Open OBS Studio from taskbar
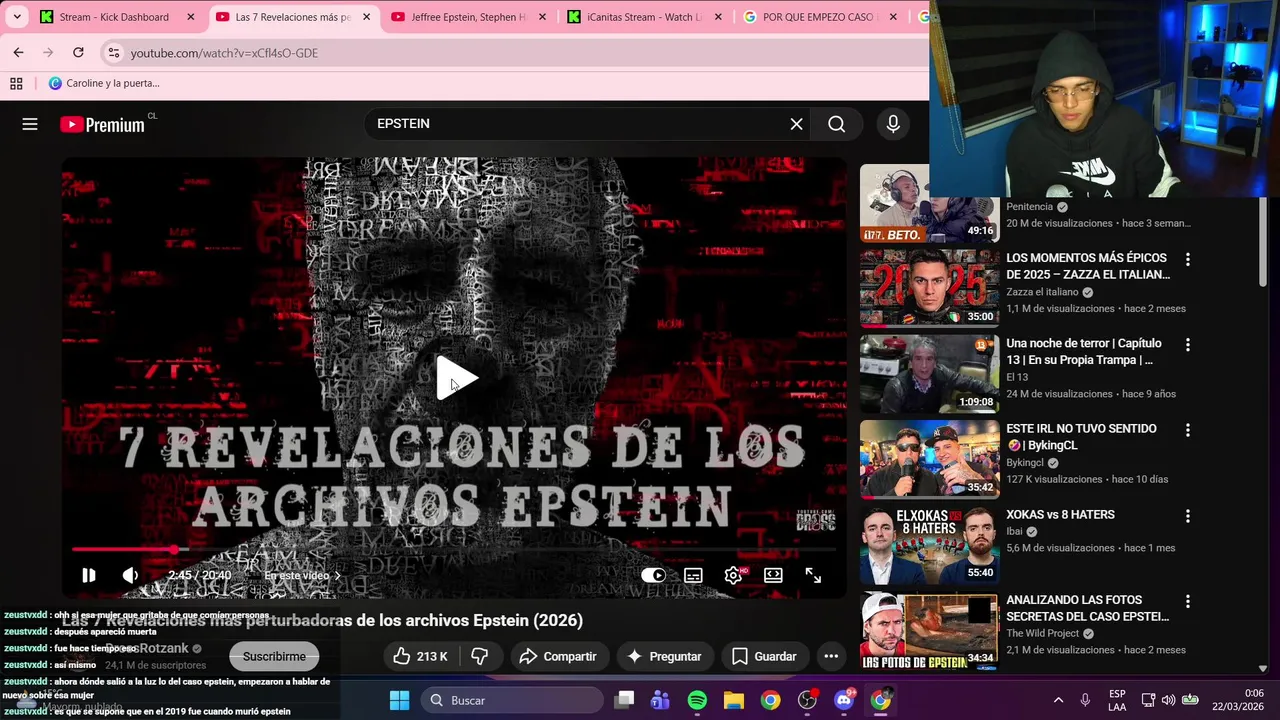This screenshot has height=720, width=1280. [807, 700]
